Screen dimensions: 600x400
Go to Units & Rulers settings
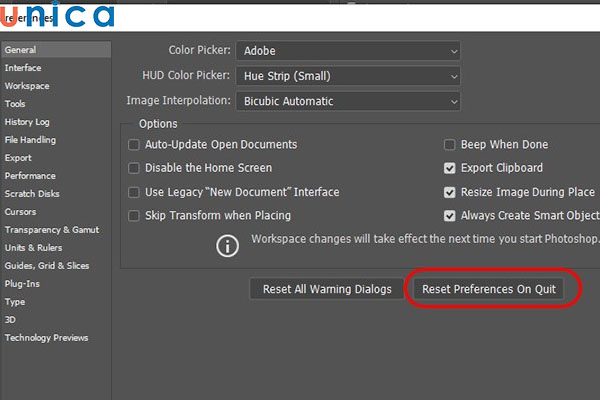click(33, 248)
